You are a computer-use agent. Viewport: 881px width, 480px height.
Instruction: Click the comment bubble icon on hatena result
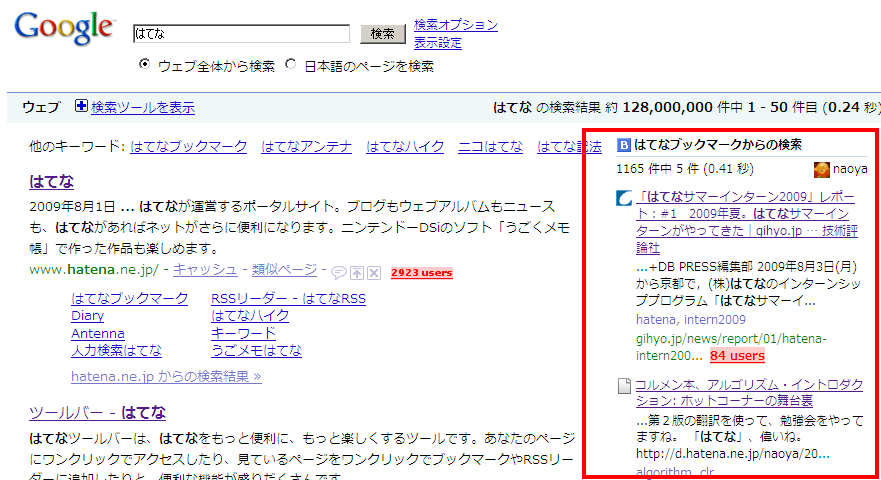click(339, 273)
